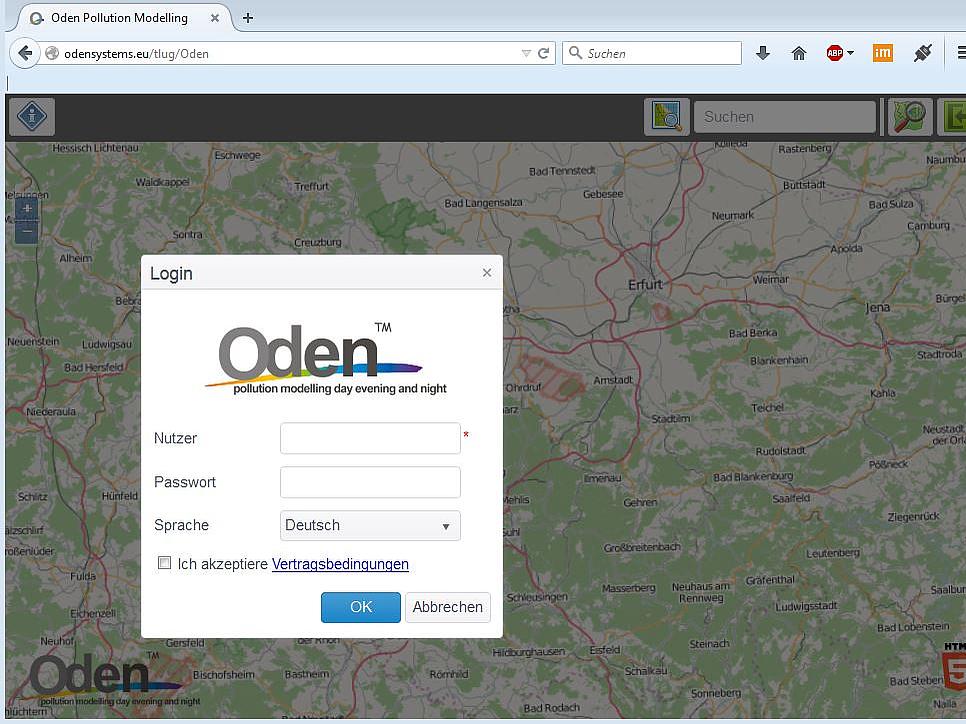Close the Login dialog with the X
This screenshot has height=724, width=966.
pyautogui.click(x=487, y=272)
